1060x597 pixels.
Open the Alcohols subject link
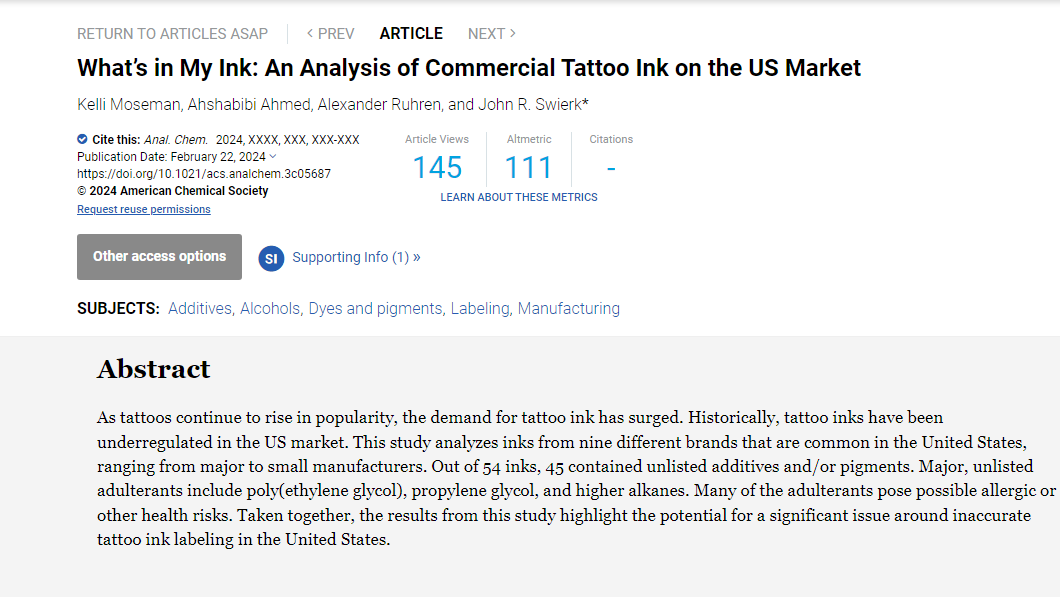pos(269,309)
